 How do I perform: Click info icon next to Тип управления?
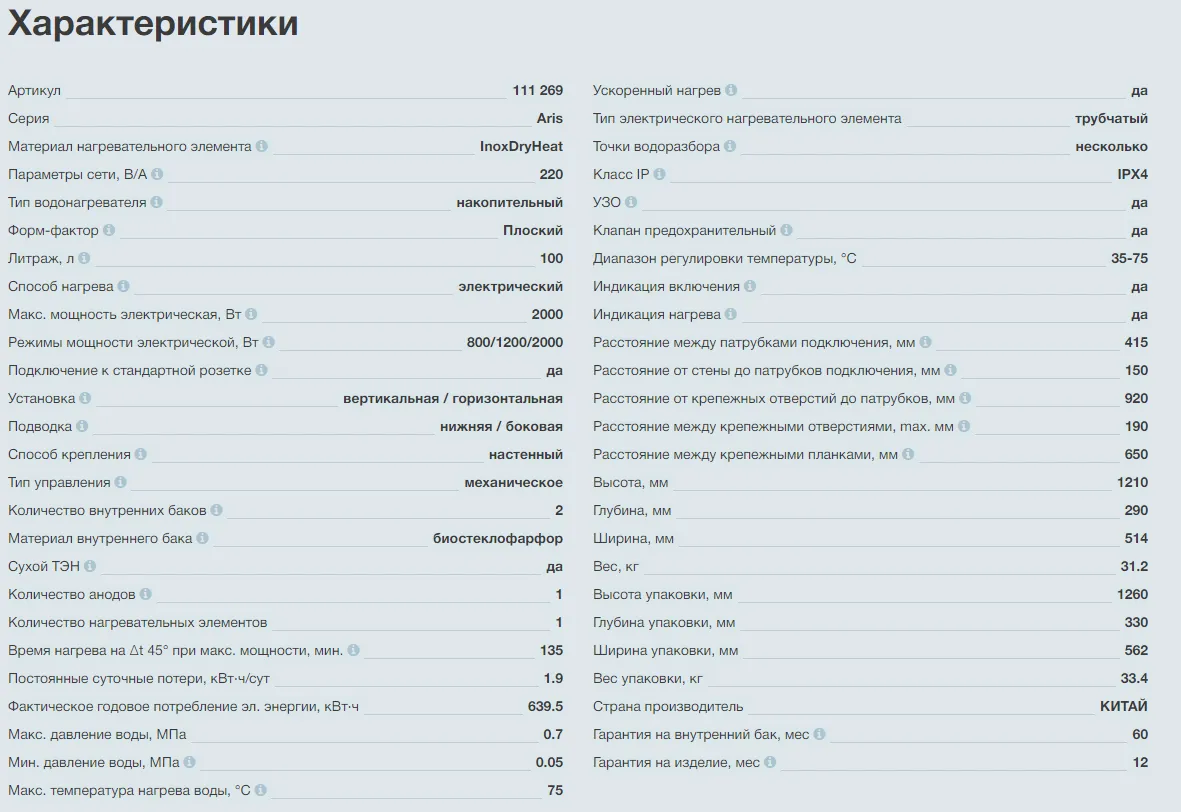click(120, 482)
